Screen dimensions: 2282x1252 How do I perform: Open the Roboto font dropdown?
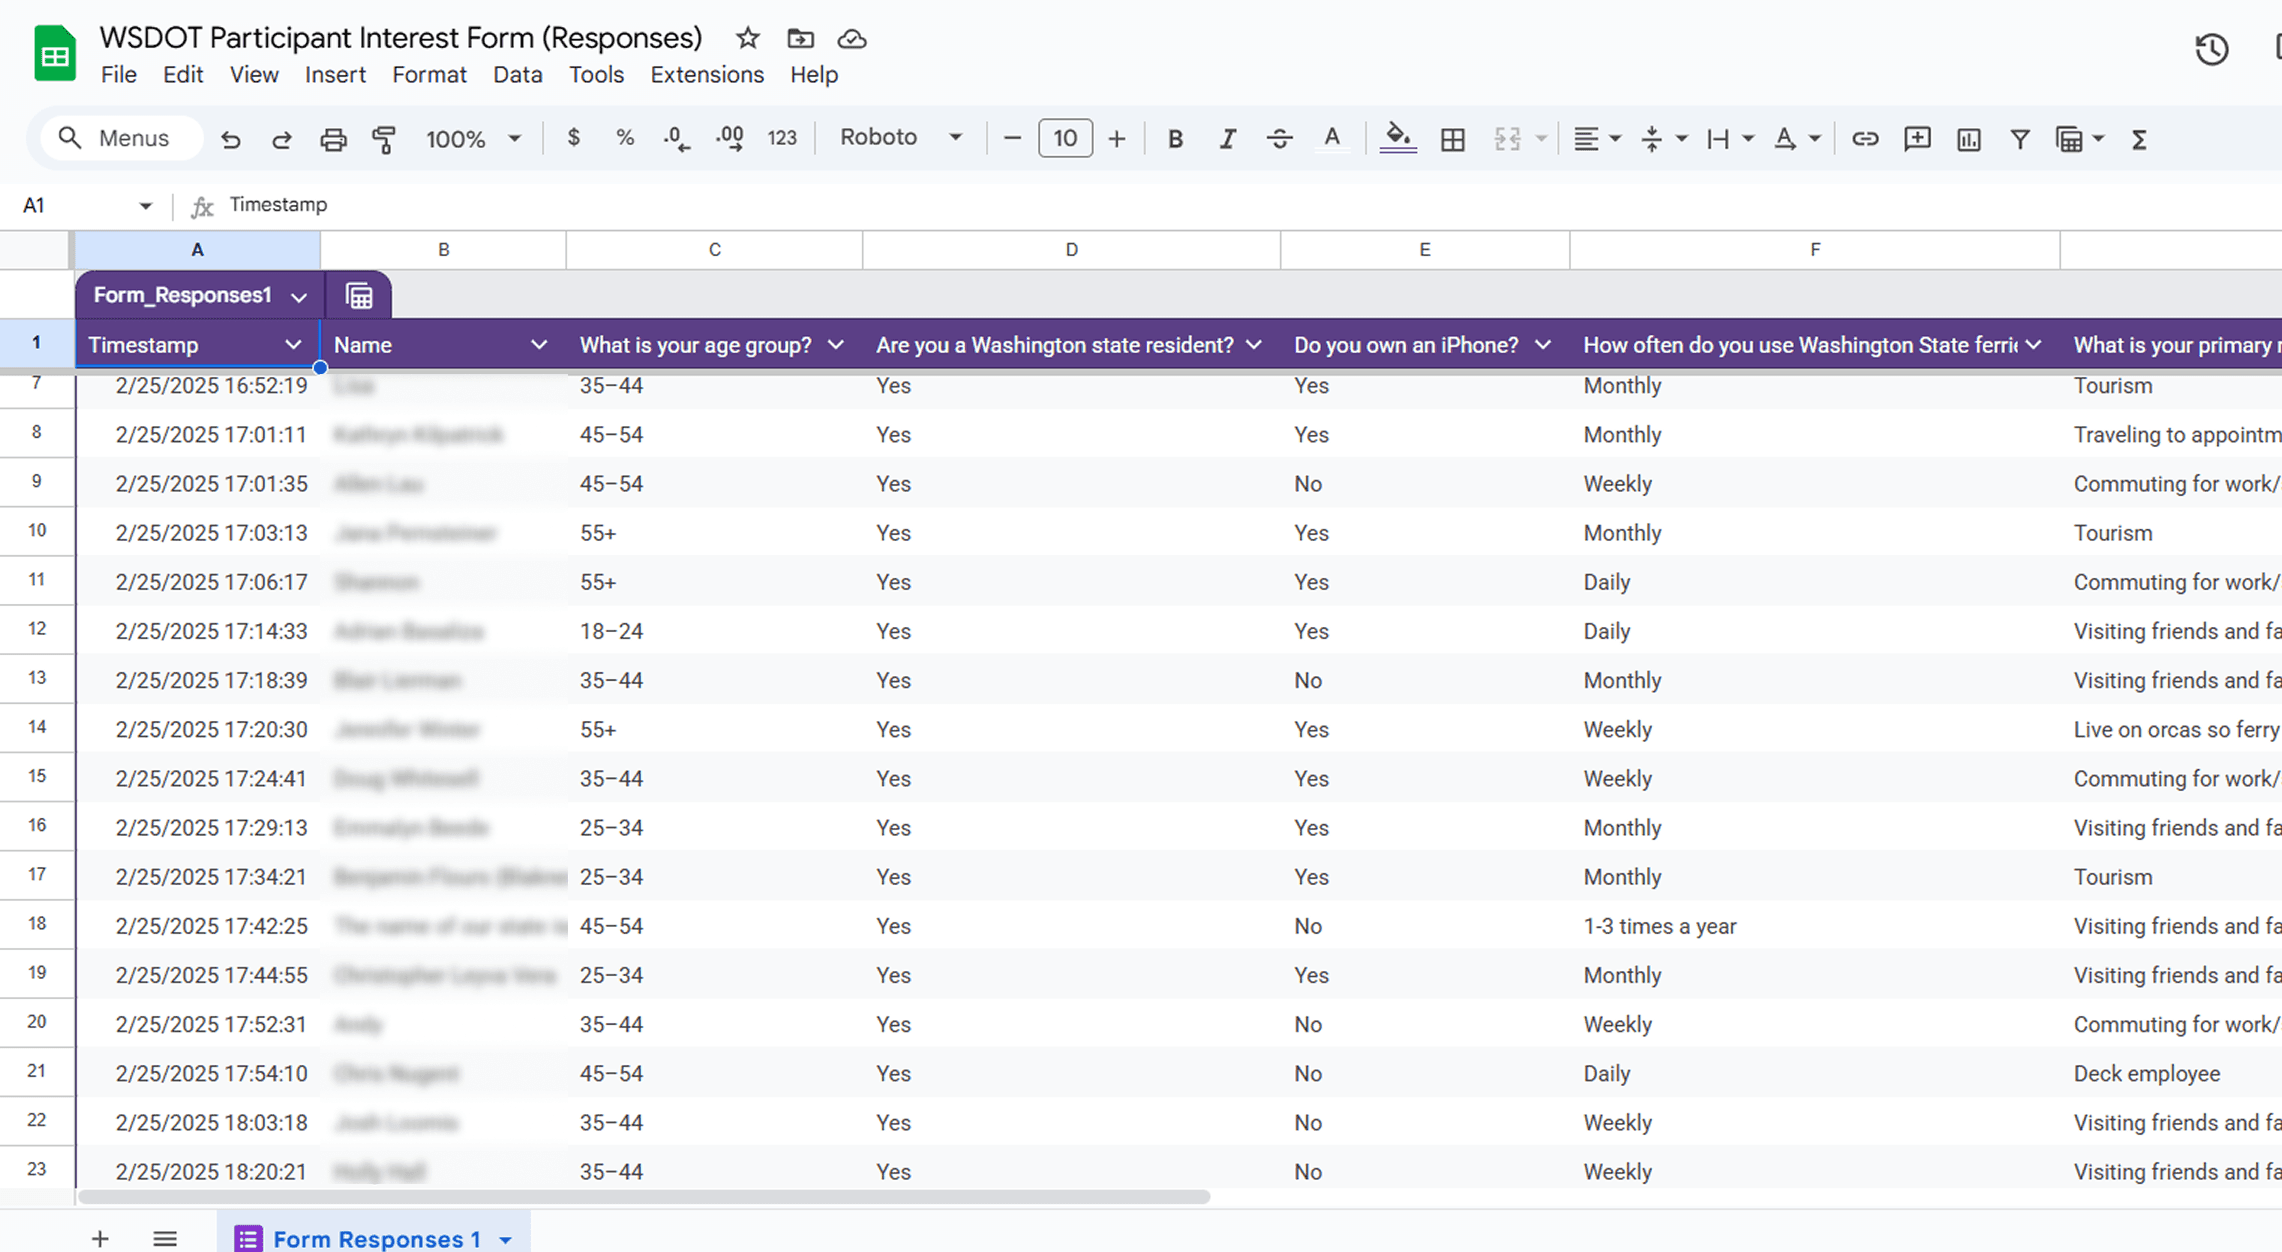(900, 137)
